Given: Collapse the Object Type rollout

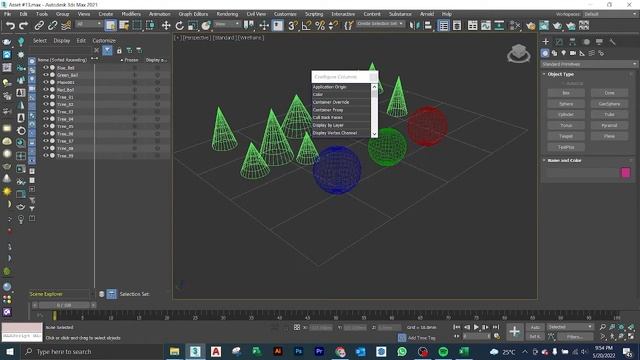Looking at the screenshot, I should (561, 74).
